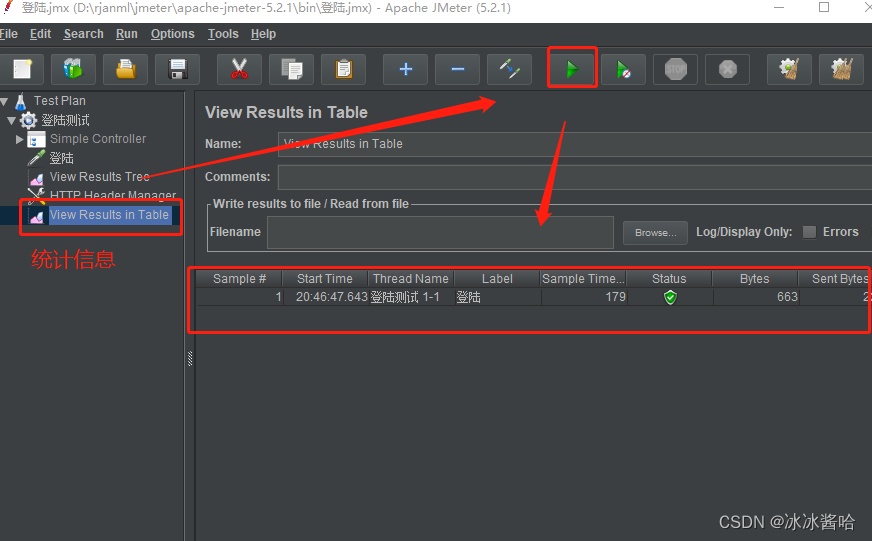Sort by the Sample # column header
Screen dimensions: 872x541
point(239,279)
